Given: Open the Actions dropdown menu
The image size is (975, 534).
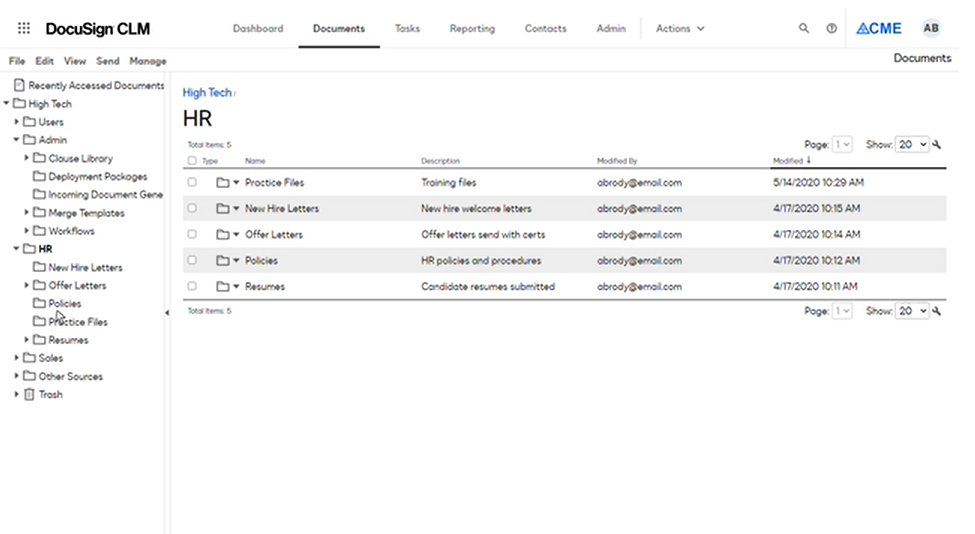Looking at the screenshot, I should (680, 29).
